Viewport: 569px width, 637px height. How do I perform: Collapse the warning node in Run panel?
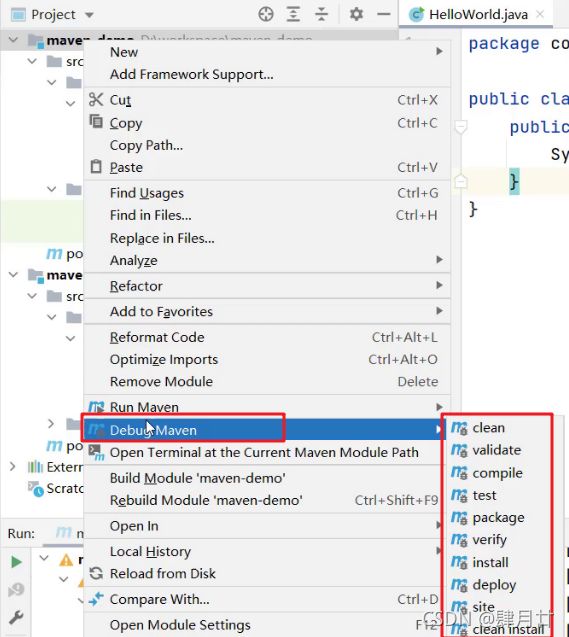44,558
